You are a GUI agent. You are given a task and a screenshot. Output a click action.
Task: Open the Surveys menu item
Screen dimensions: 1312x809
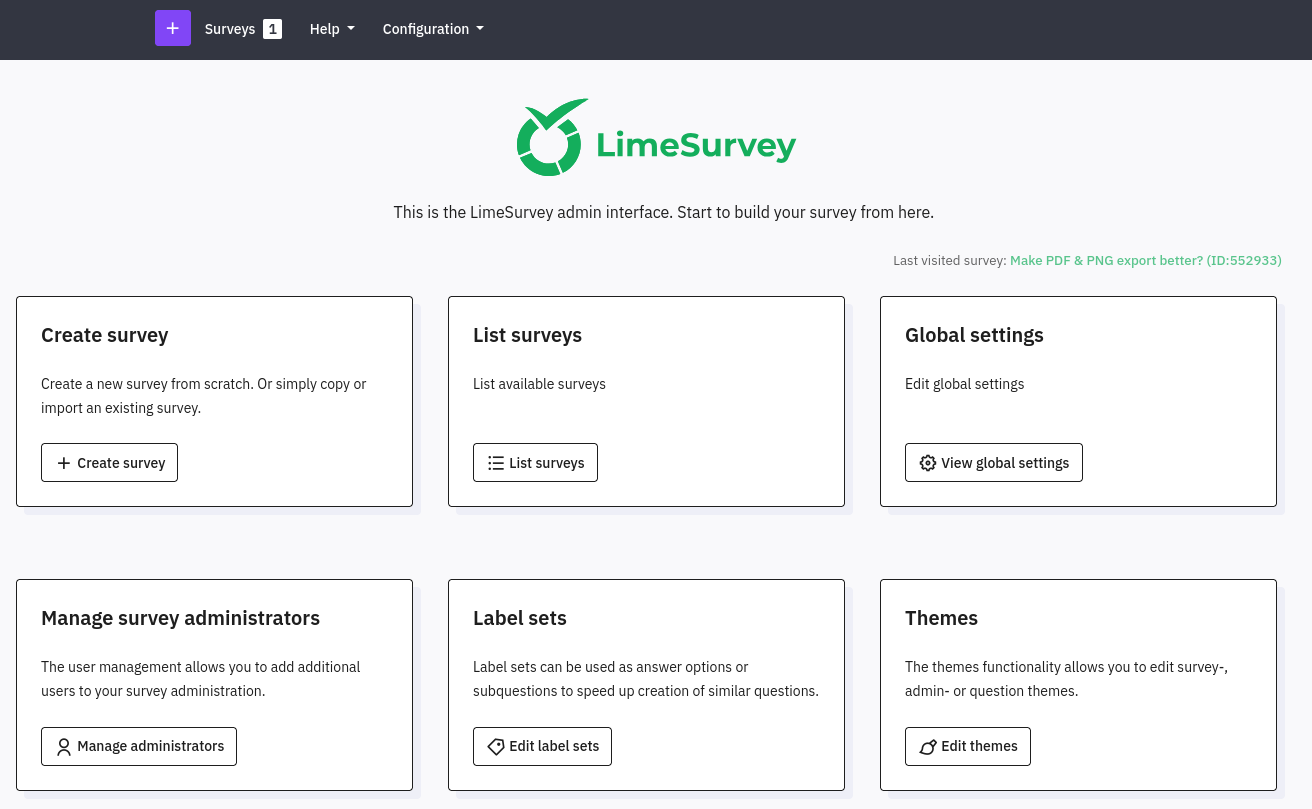(x=243, y=29)
